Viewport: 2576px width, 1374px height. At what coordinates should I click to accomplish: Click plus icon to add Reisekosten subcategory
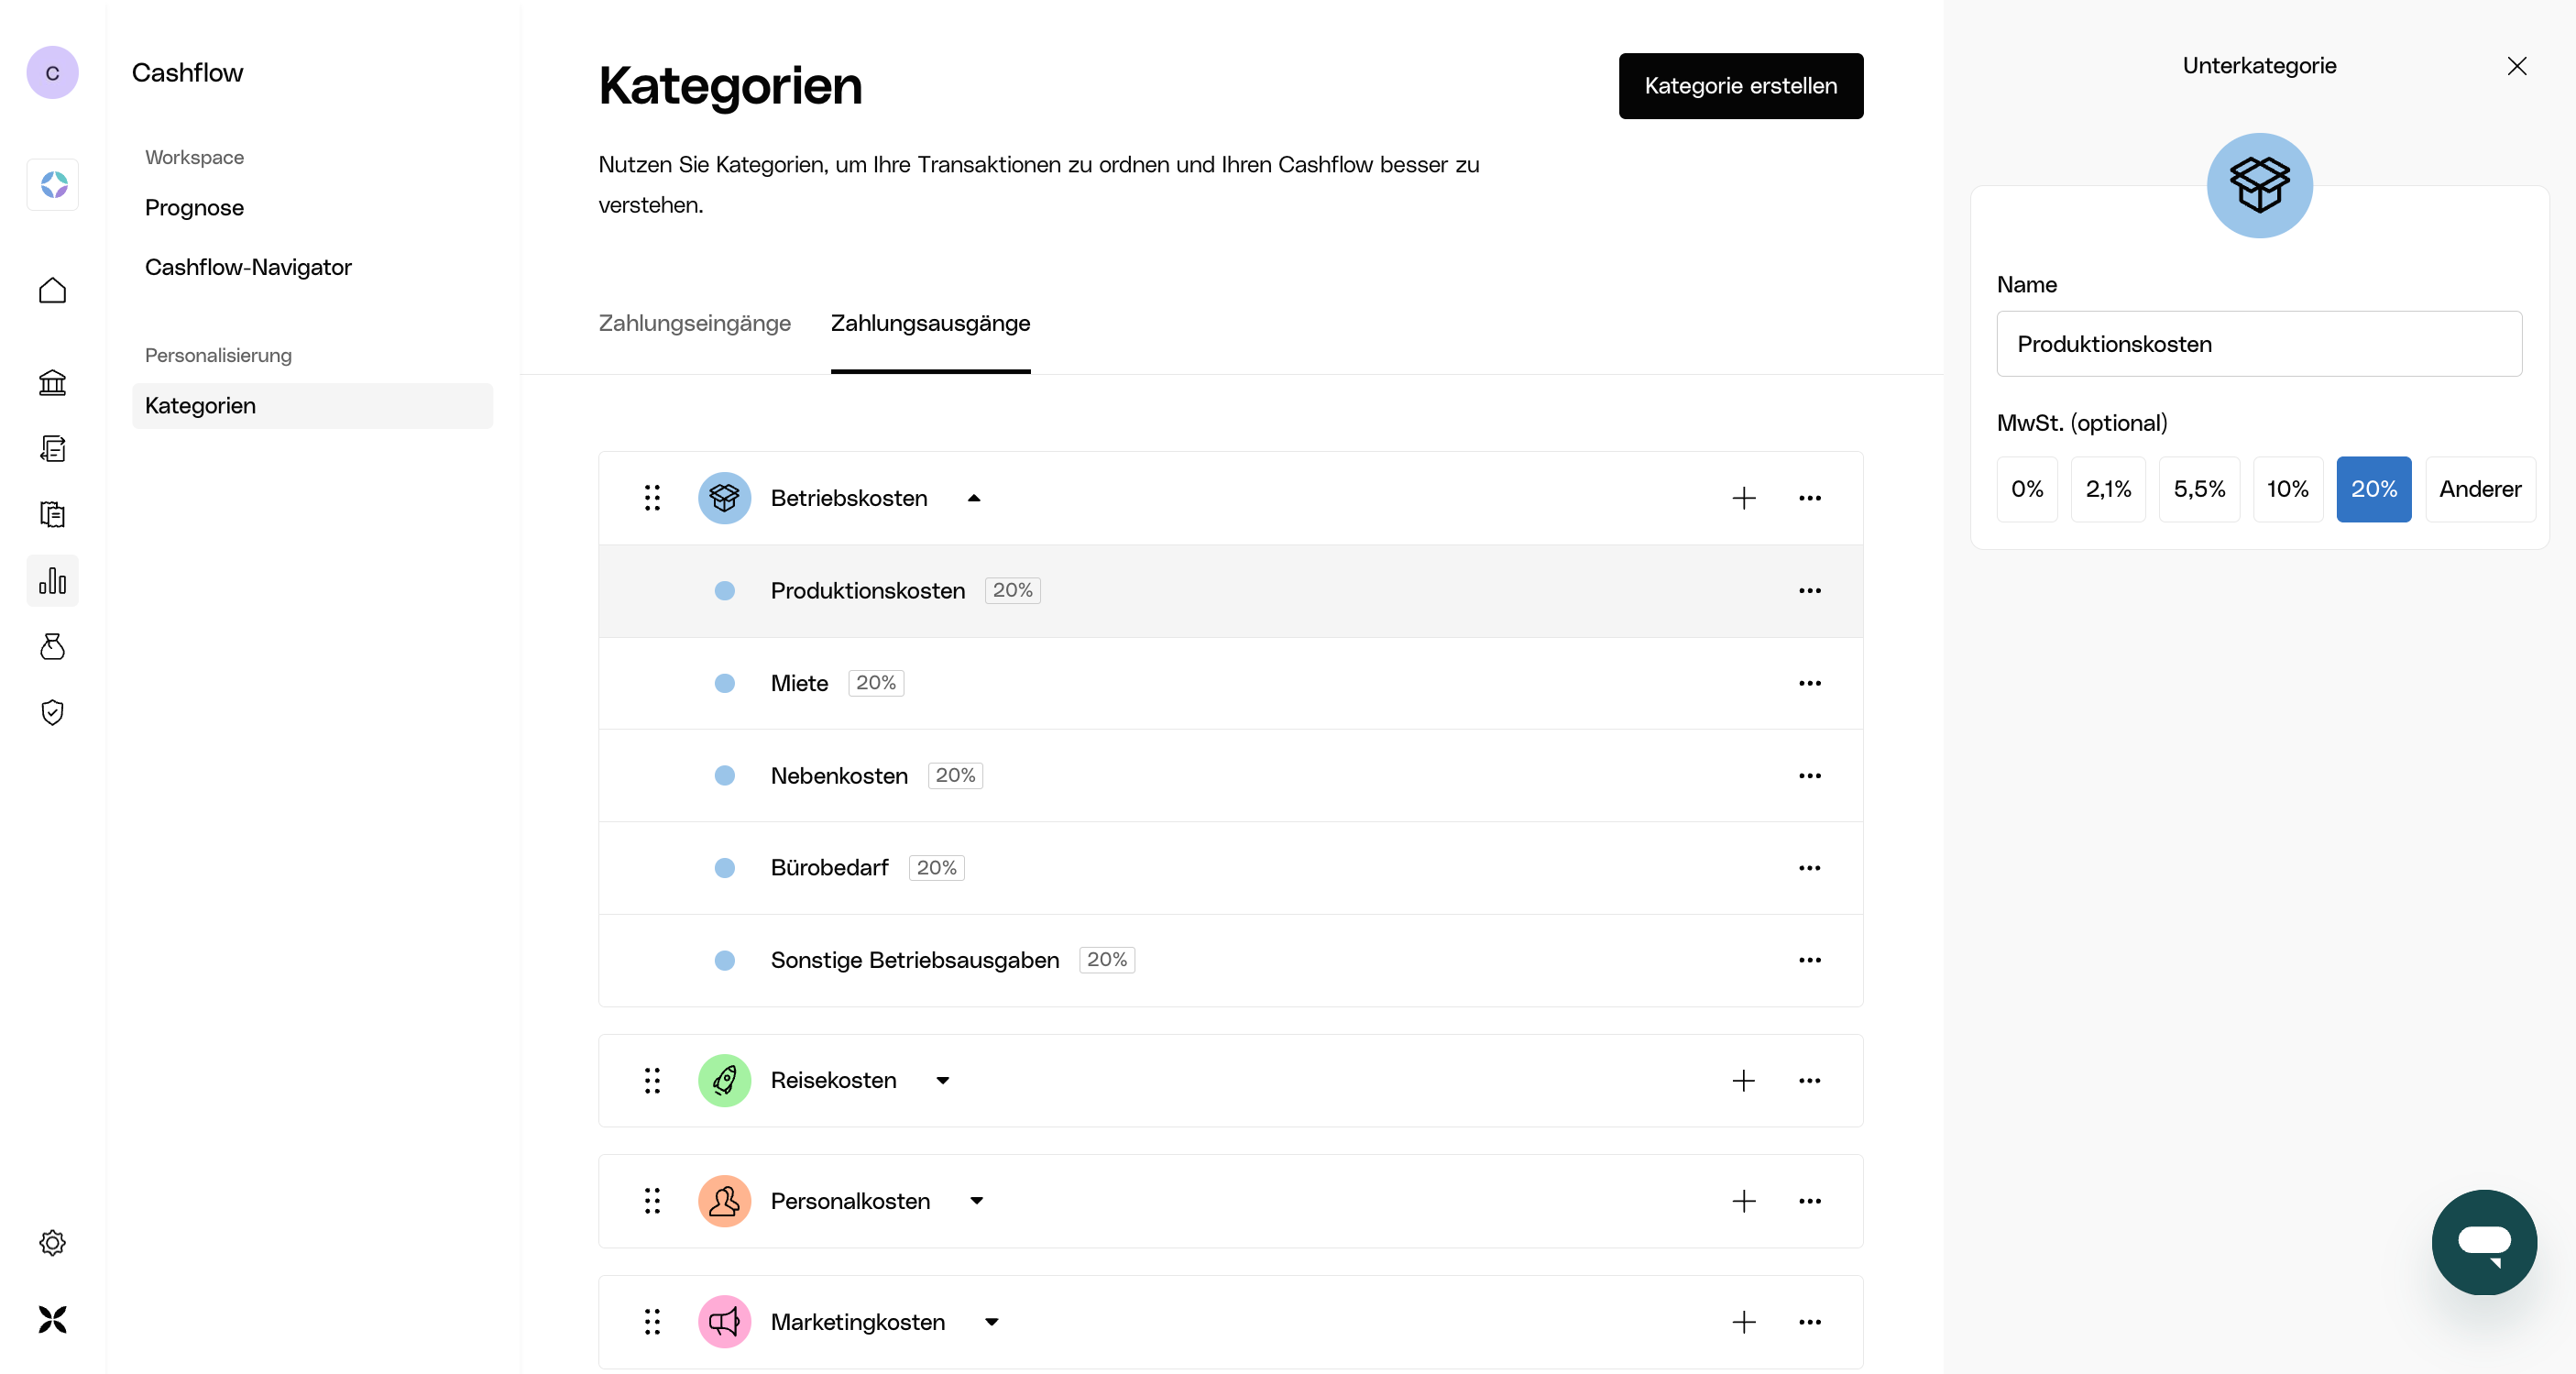(x=1743, y=1080)
